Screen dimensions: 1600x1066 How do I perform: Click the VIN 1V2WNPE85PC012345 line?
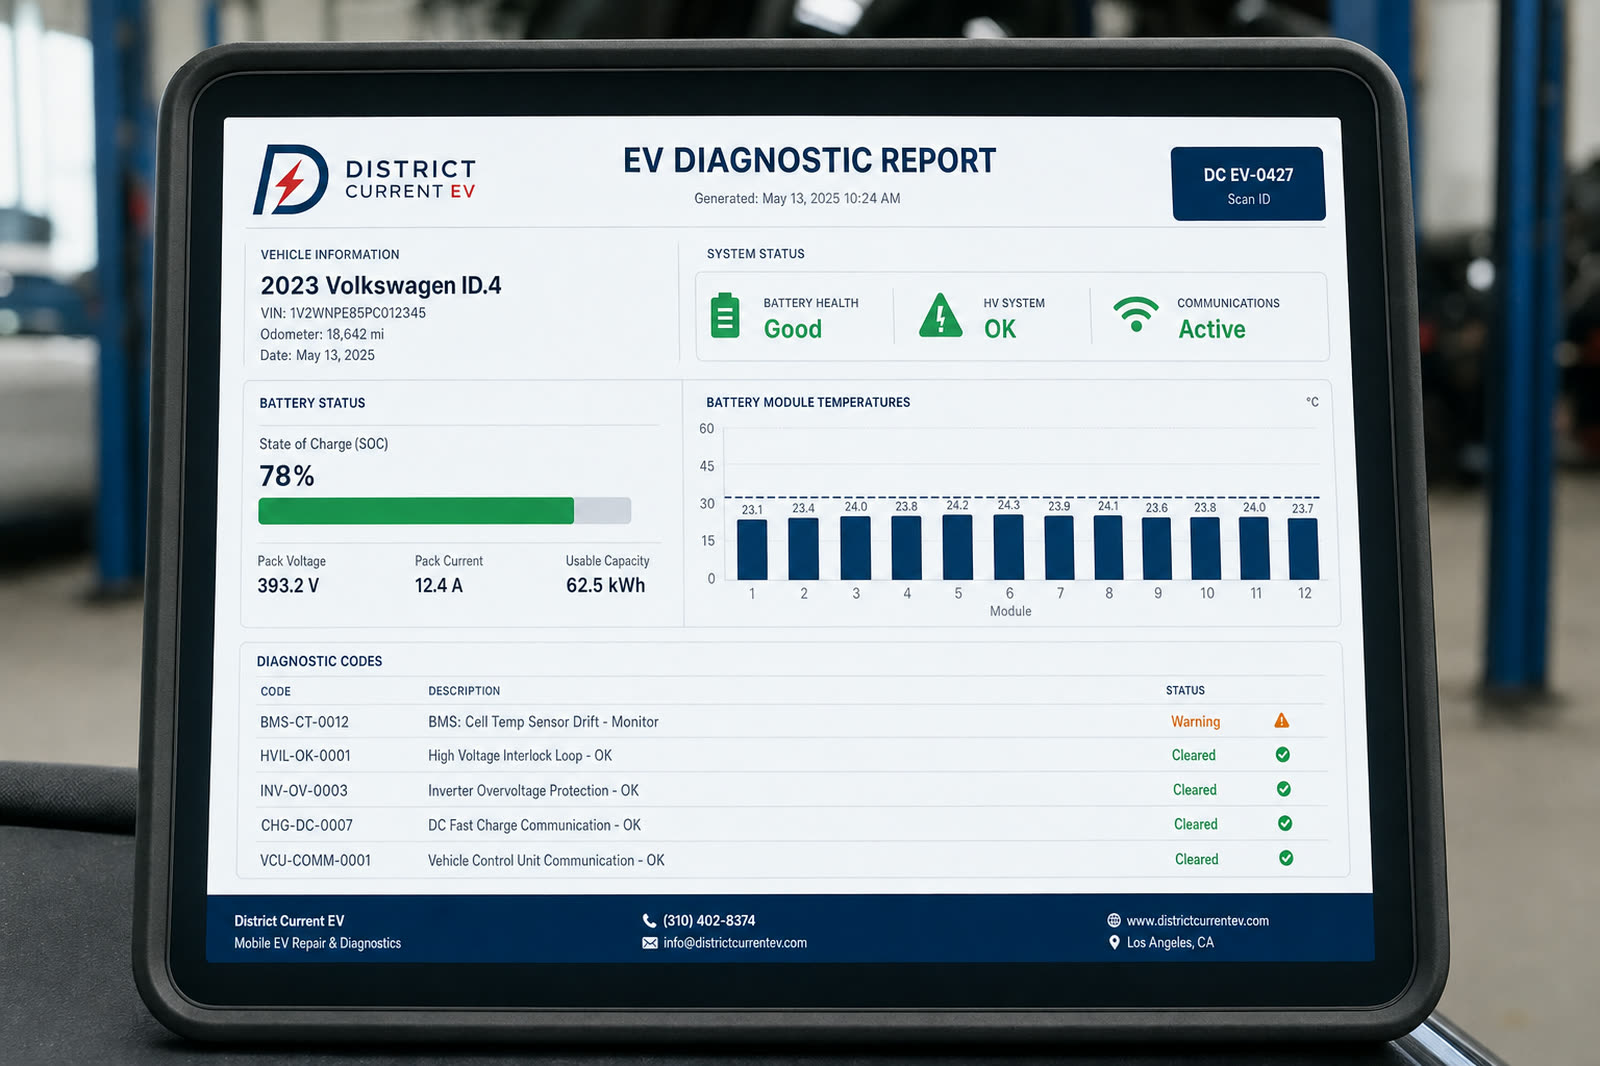point(343,313)
